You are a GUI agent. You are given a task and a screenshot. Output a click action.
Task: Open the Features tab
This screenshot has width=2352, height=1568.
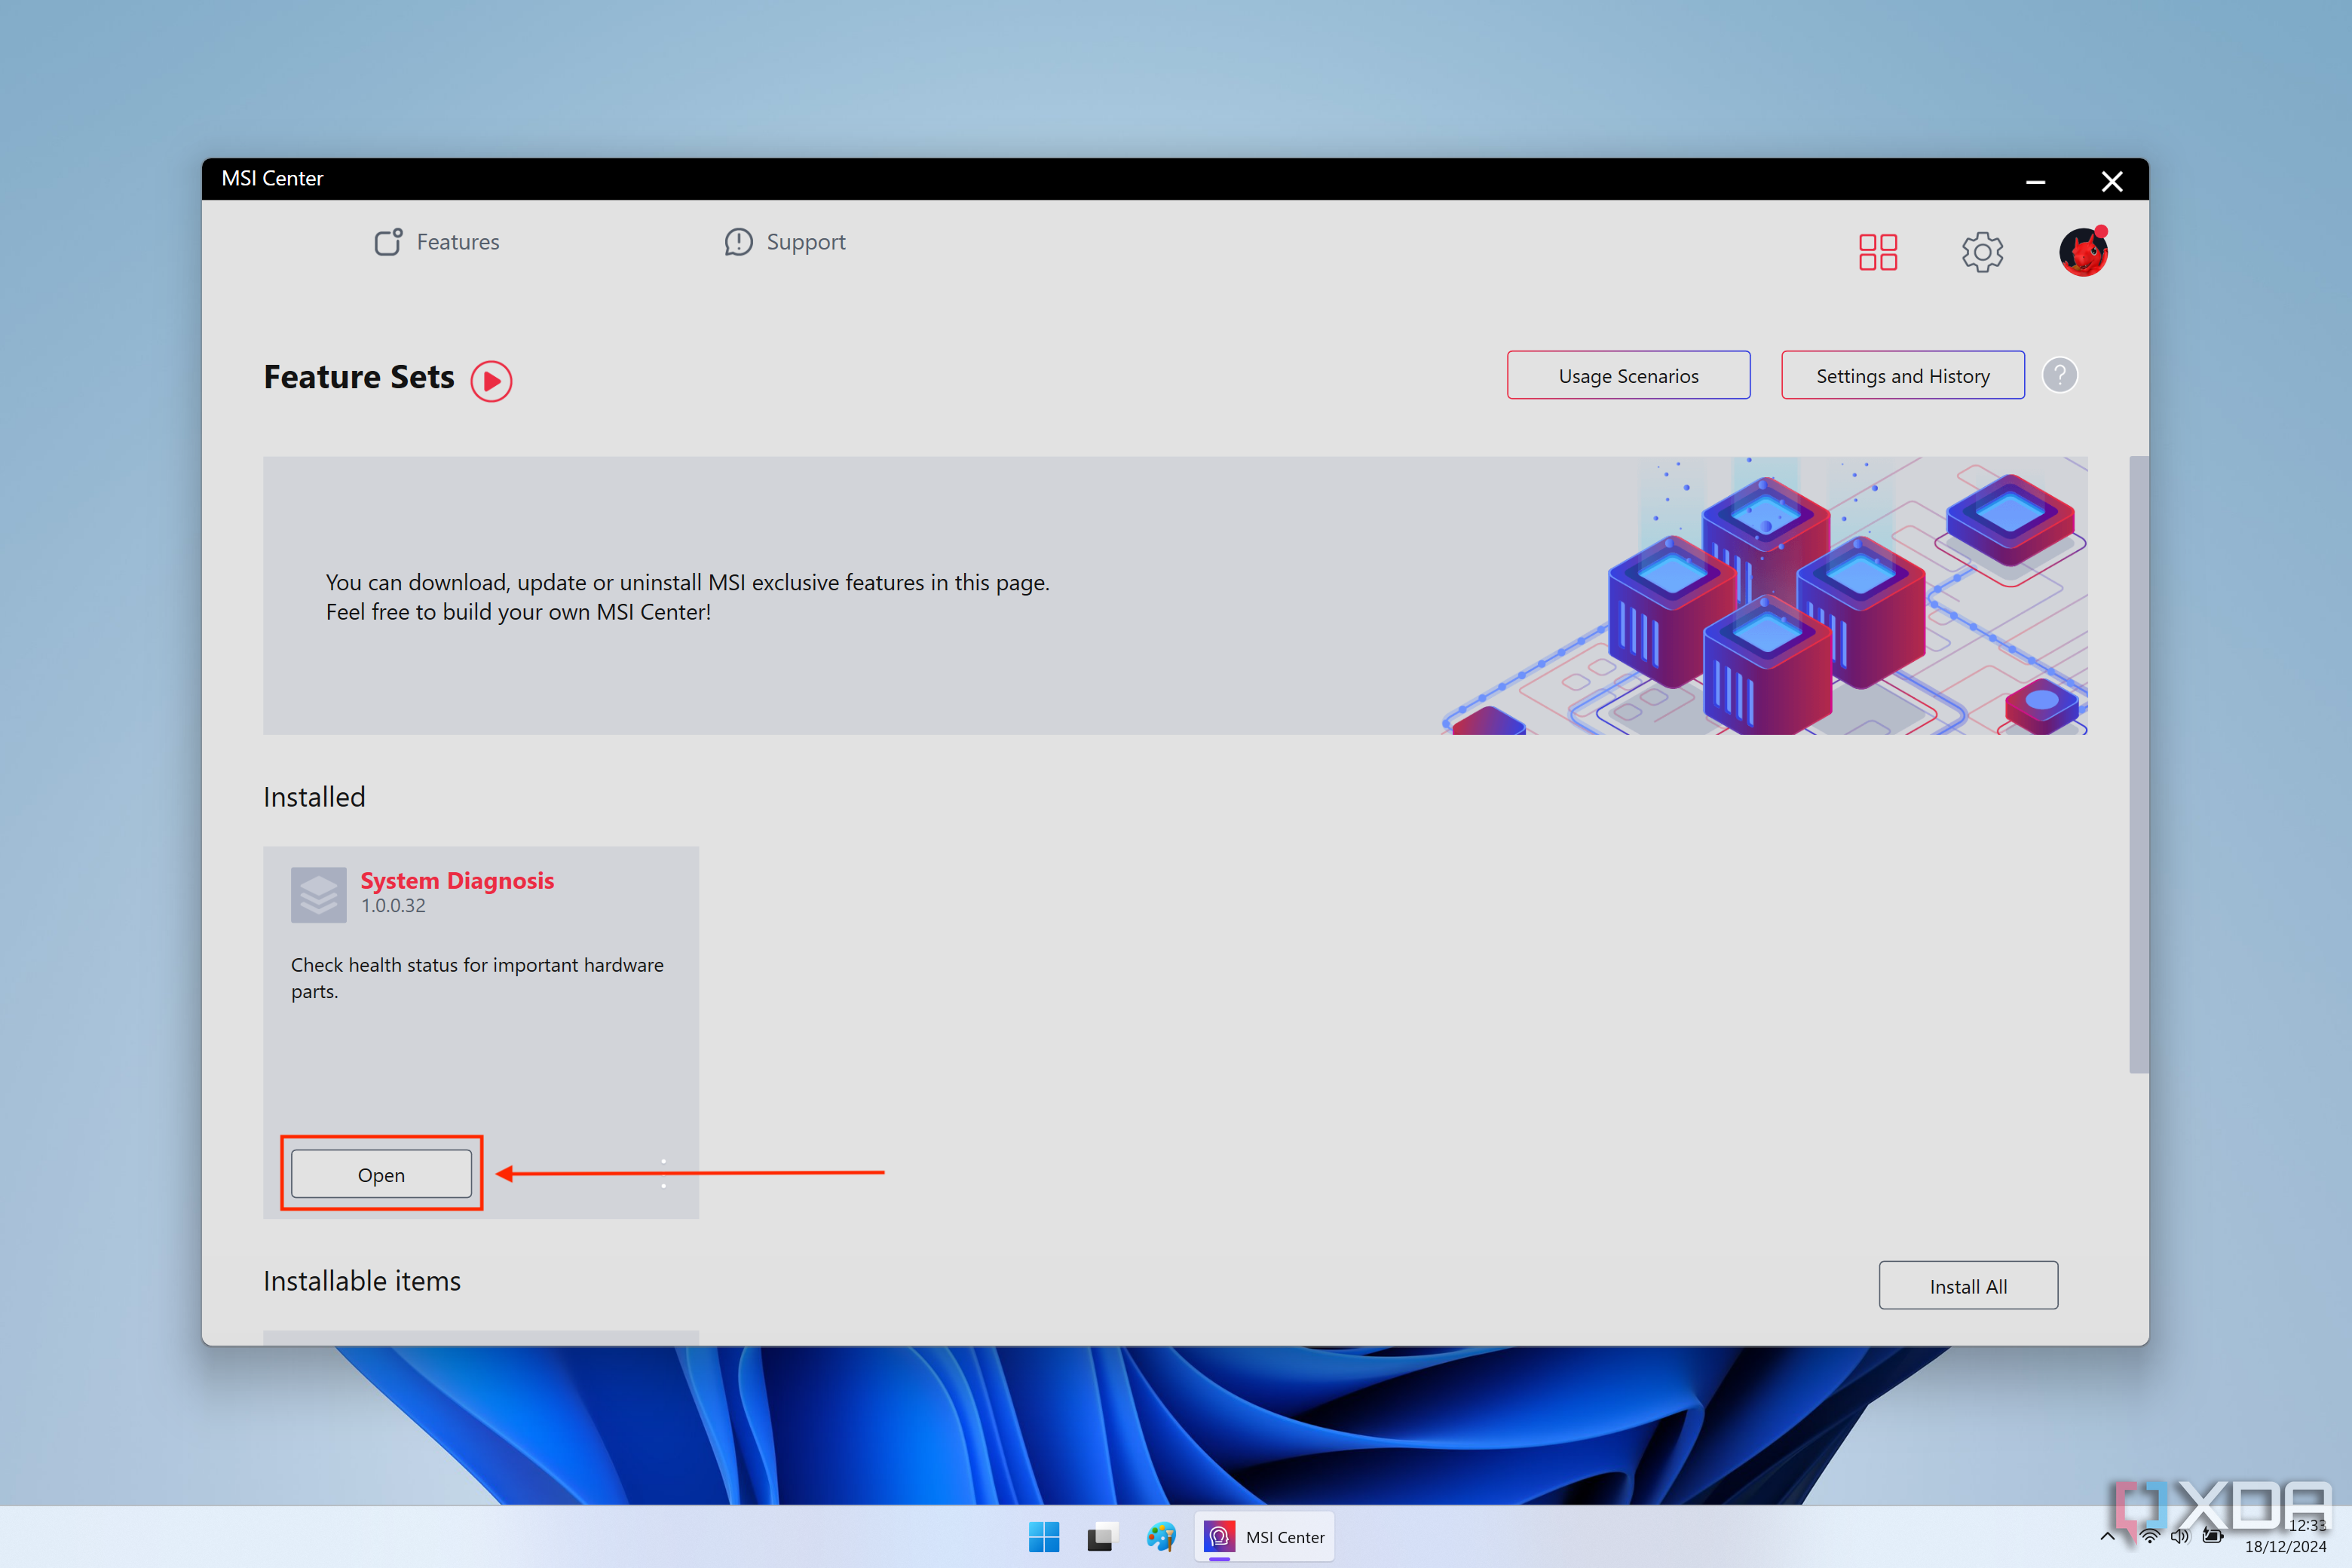click(437, 242)
